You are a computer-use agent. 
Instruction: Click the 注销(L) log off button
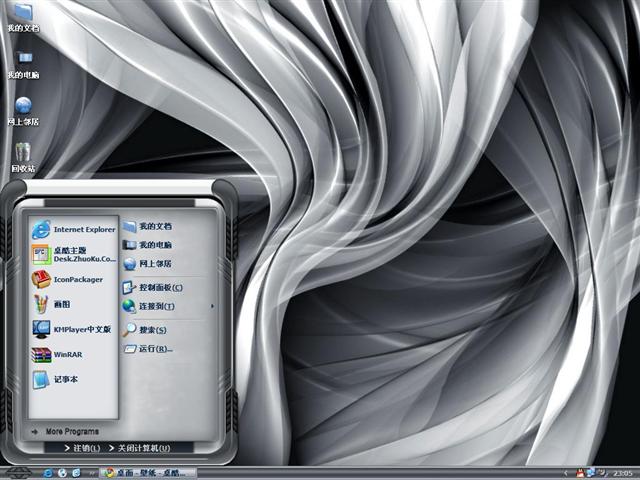coord(86,448)
